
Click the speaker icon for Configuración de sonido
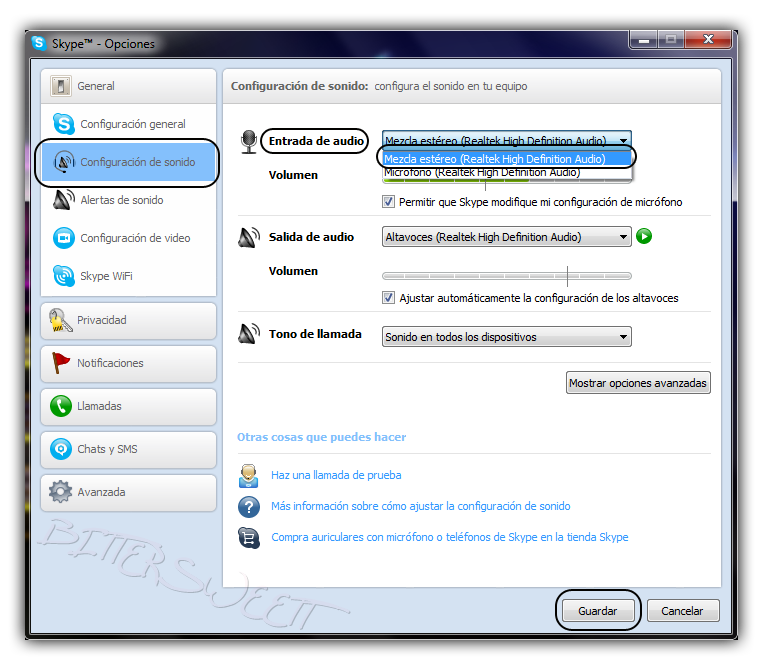click(64, 162)
